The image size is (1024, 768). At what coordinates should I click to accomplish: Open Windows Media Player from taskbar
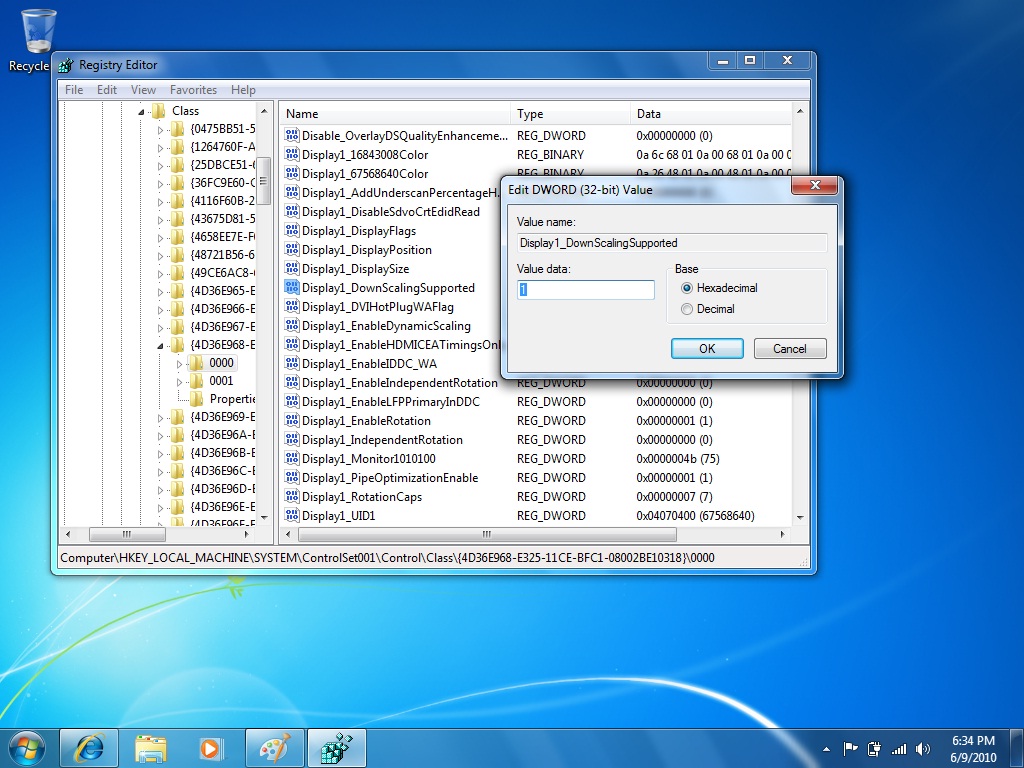(x=212, y=748)
